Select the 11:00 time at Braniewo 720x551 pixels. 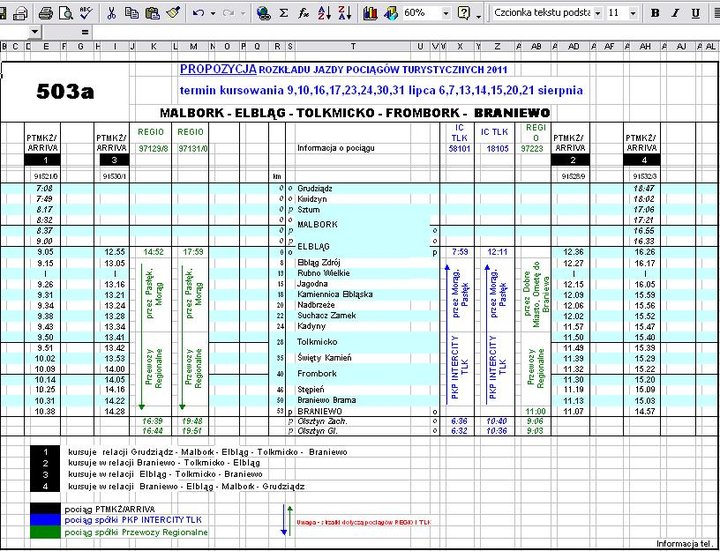535,411
